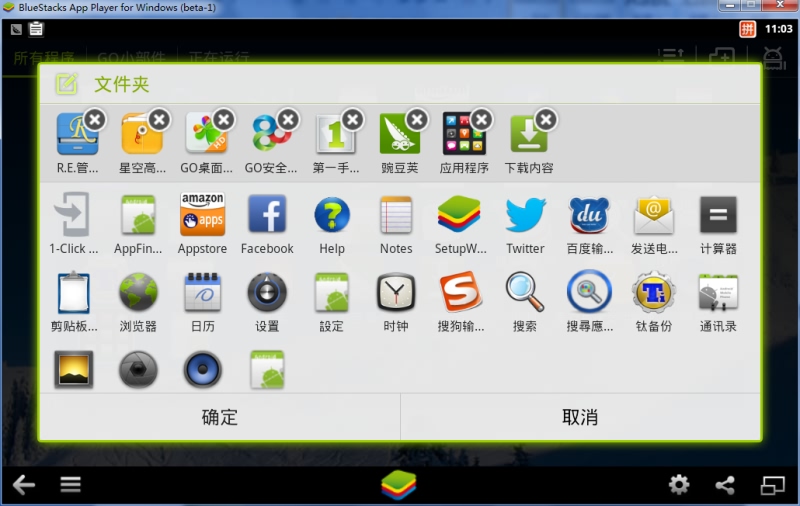
Task: Toggle the fullscreen screen-size icon
Action: click(x=772, y=485)
